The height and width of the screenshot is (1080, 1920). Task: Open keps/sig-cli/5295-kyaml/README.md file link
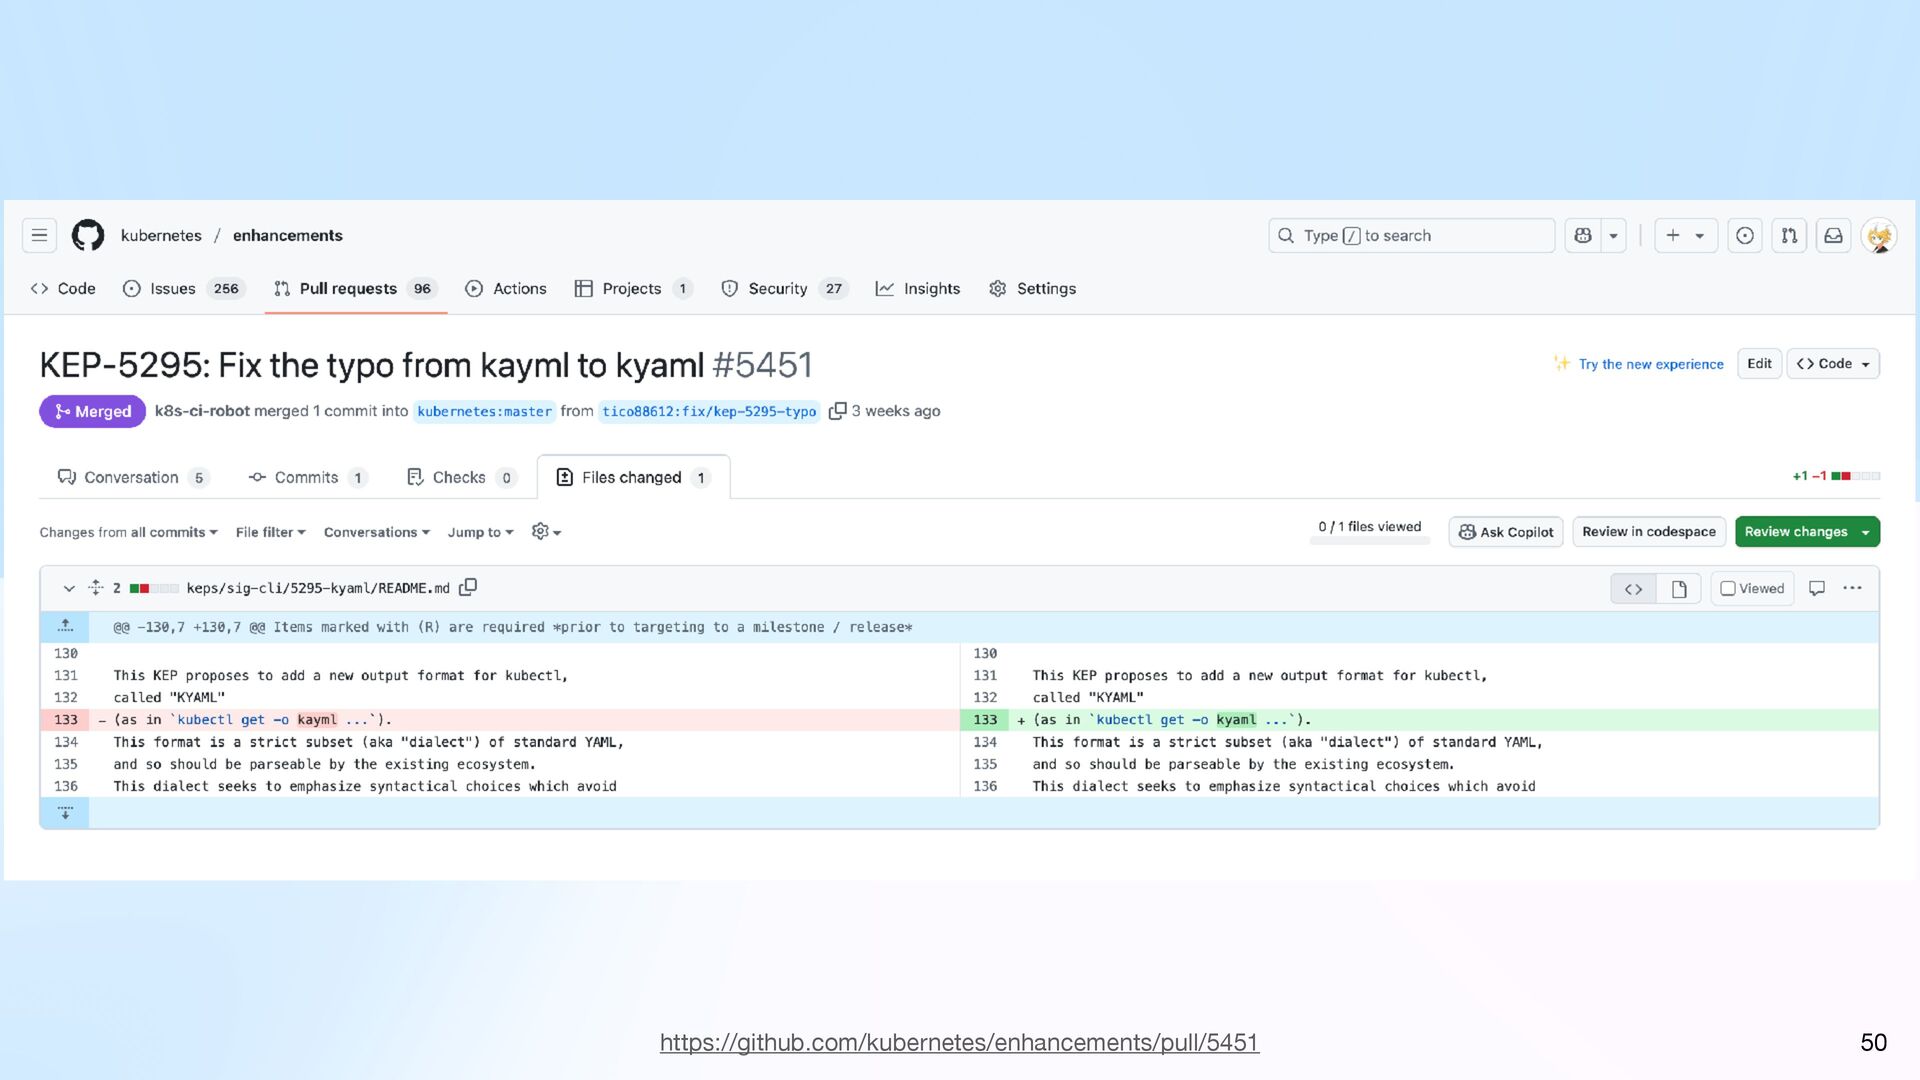point(318,589)
